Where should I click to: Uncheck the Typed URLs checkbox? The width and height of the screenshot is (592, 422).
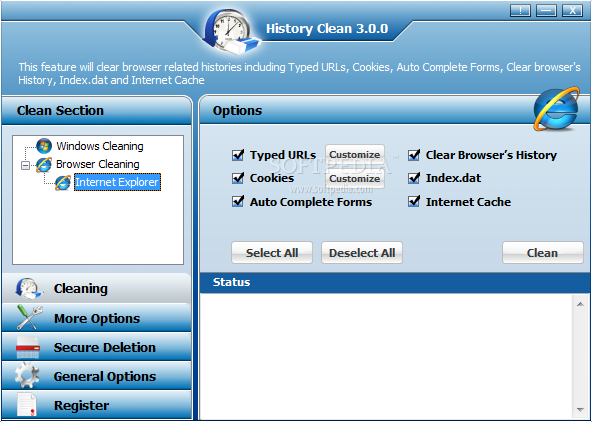[x=238, y=155]
